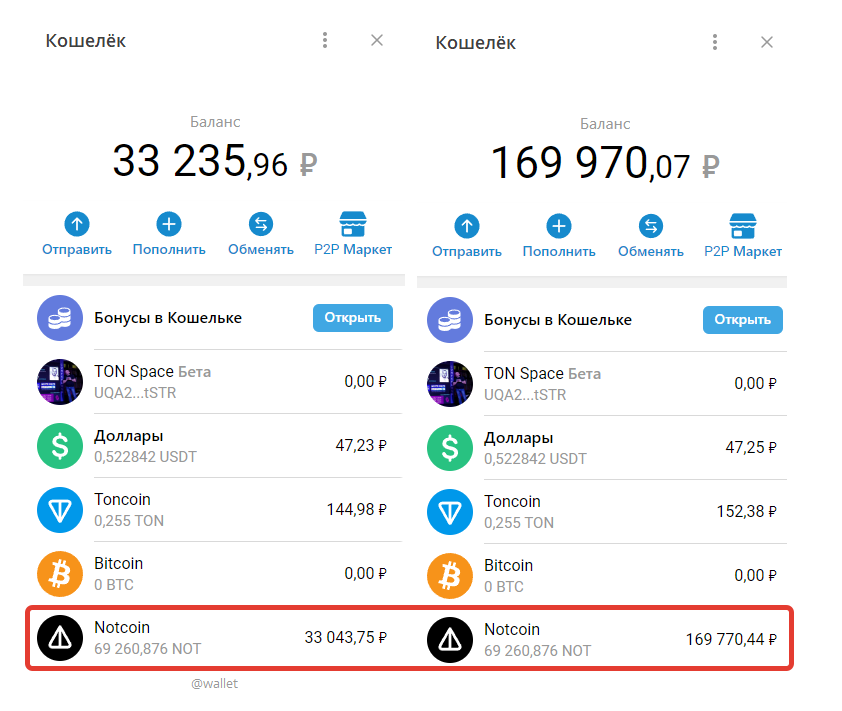Tap Обменять swap icon in right wallet

click(651, 226)
